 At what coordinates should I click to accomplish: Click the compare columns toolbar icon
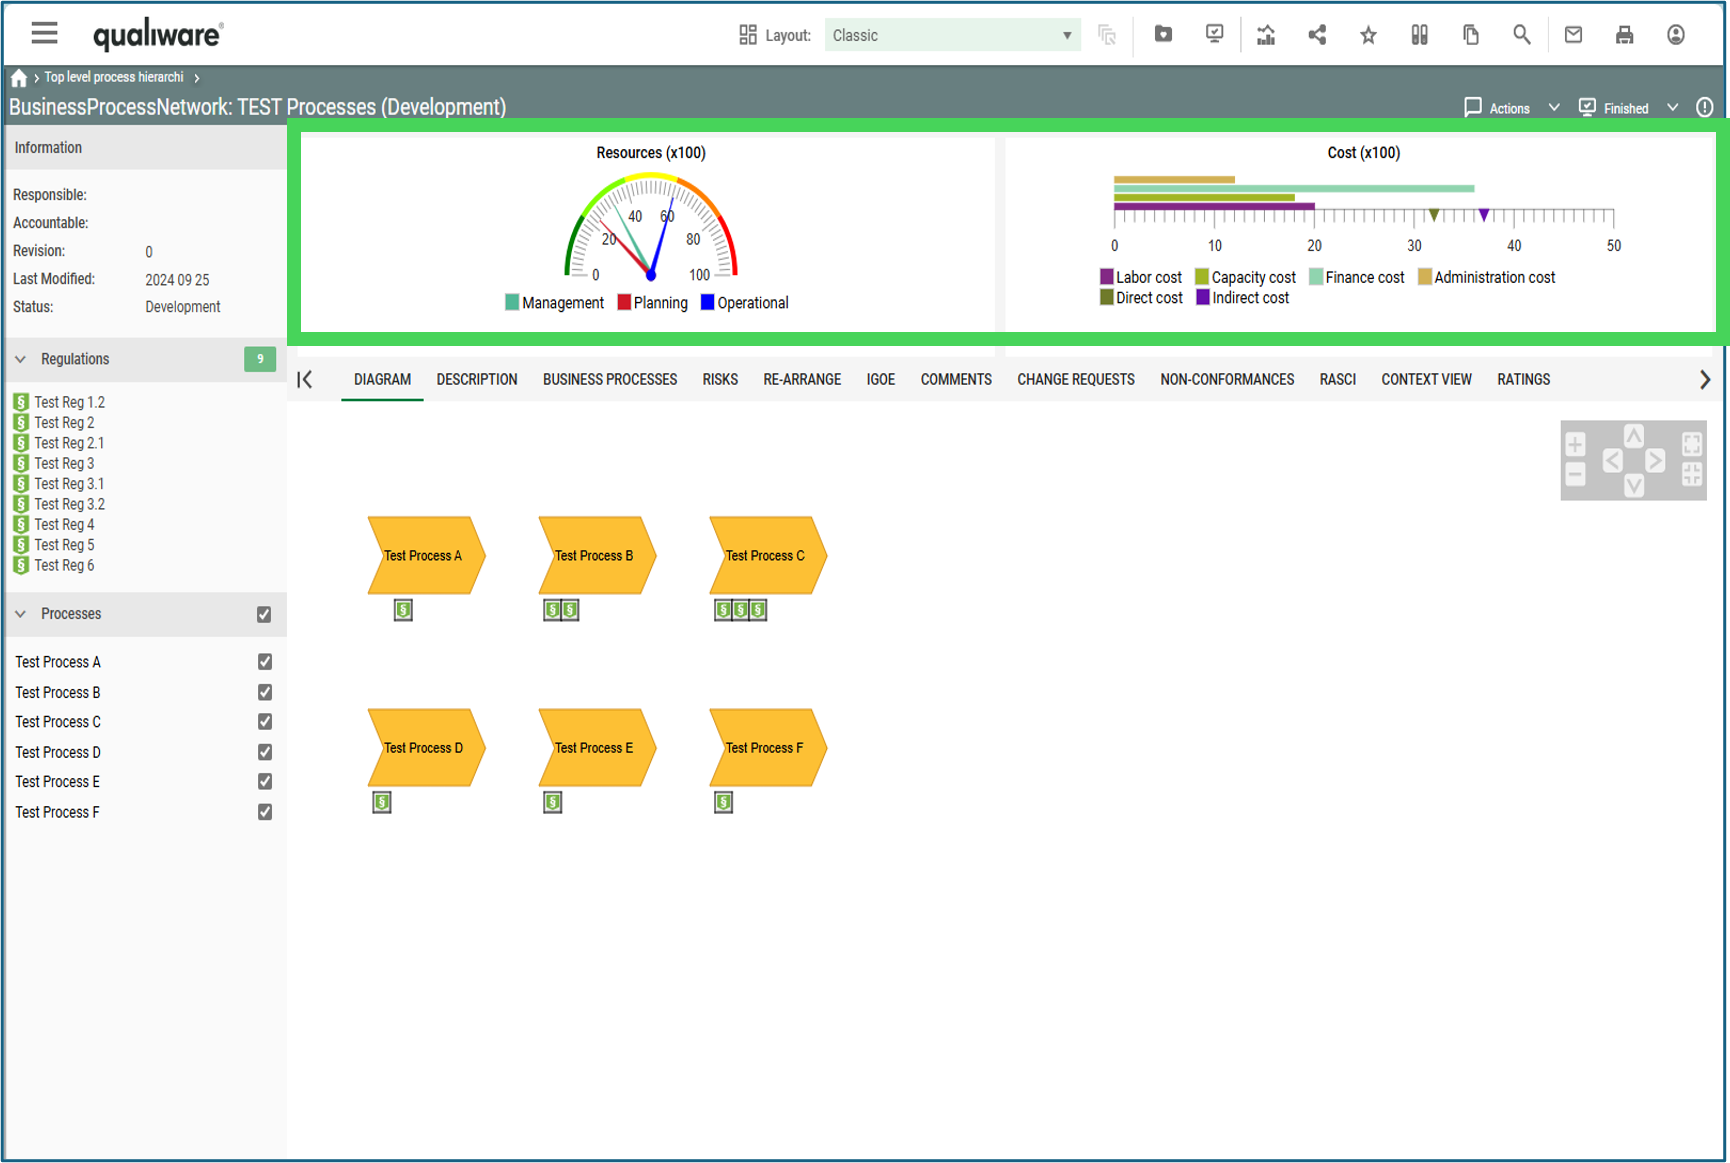(x=1419, y=35)
